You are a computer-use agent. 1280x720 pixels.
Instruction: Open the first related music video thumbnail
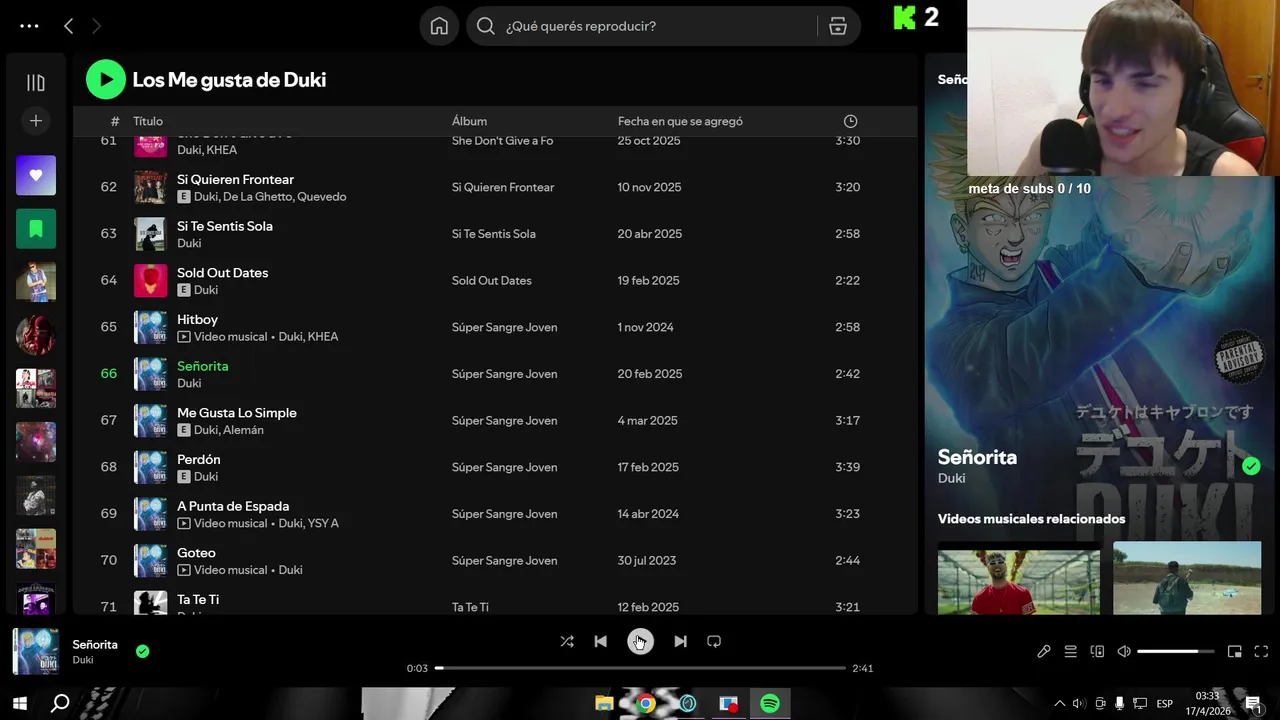[x=1019, y=578]
